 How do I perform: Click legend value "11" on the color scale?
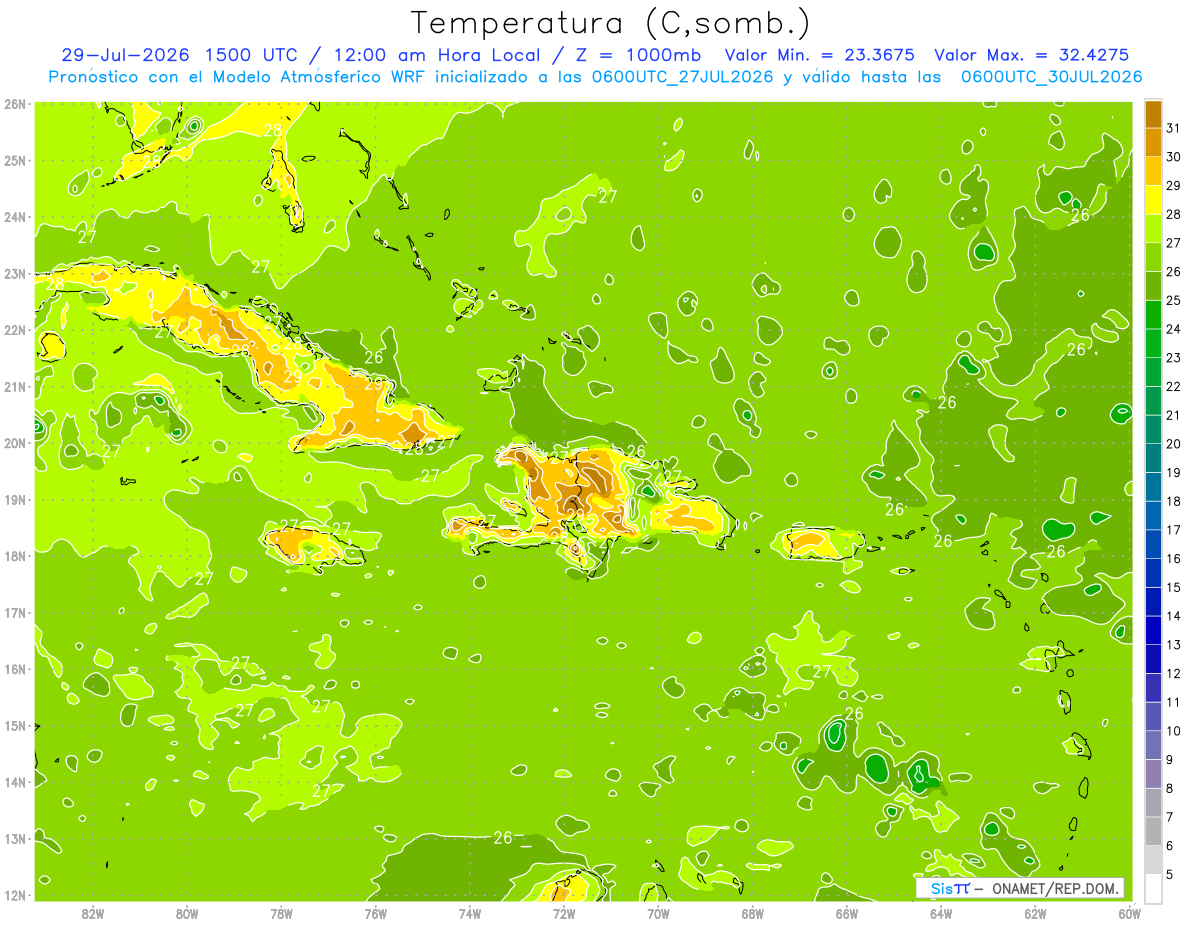pos(1174,702)
